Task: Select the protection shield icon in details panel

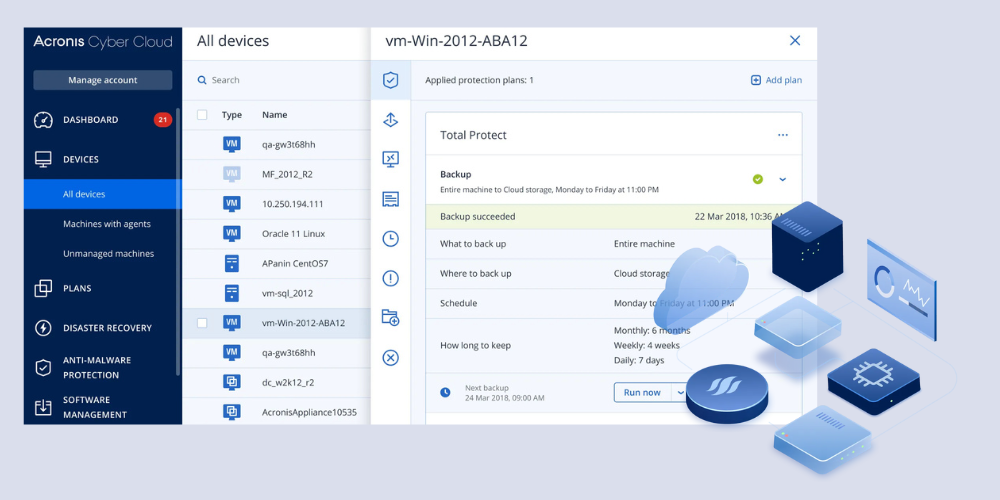Action: [x=390, y=80]
